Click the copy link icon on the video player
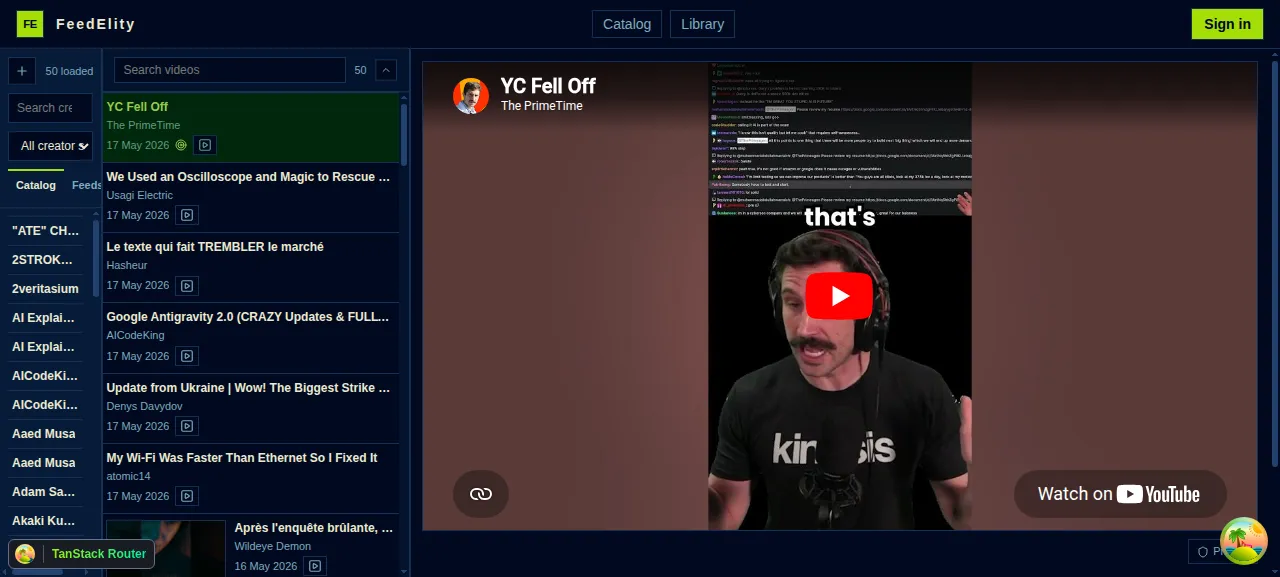Viewport: 1280px width, 577px height. [x=481, y=494]
